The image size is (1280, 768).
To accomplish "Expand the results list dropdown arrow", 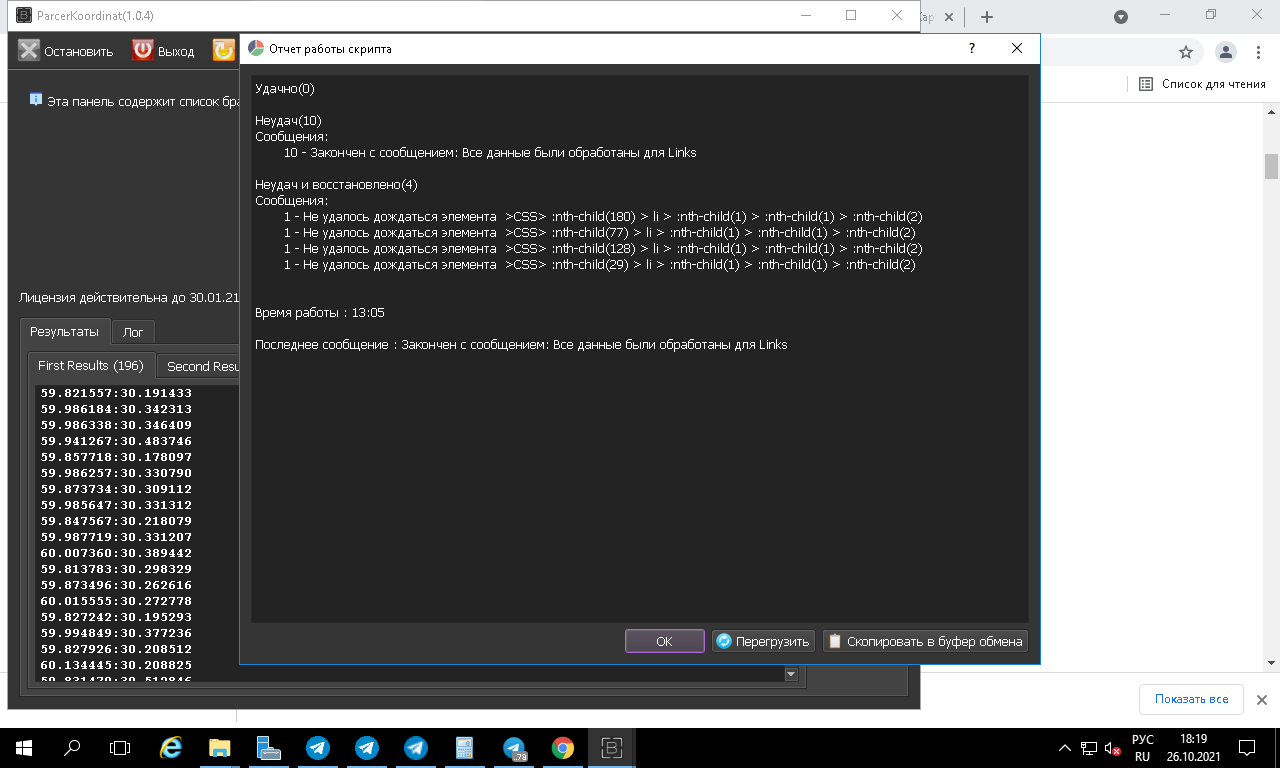I will point(791,675).
